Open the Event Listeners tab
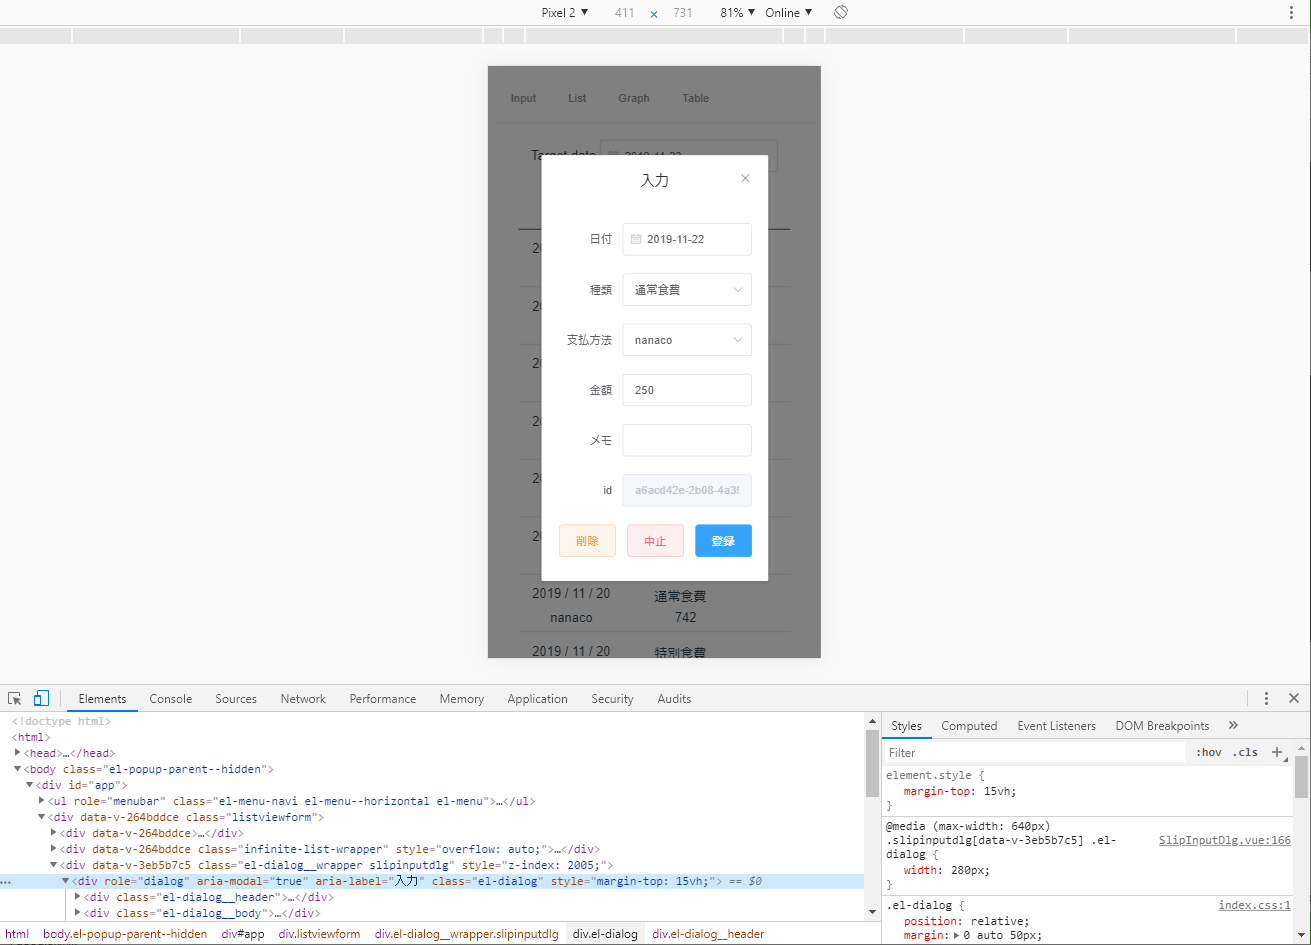 point(1057,726)
